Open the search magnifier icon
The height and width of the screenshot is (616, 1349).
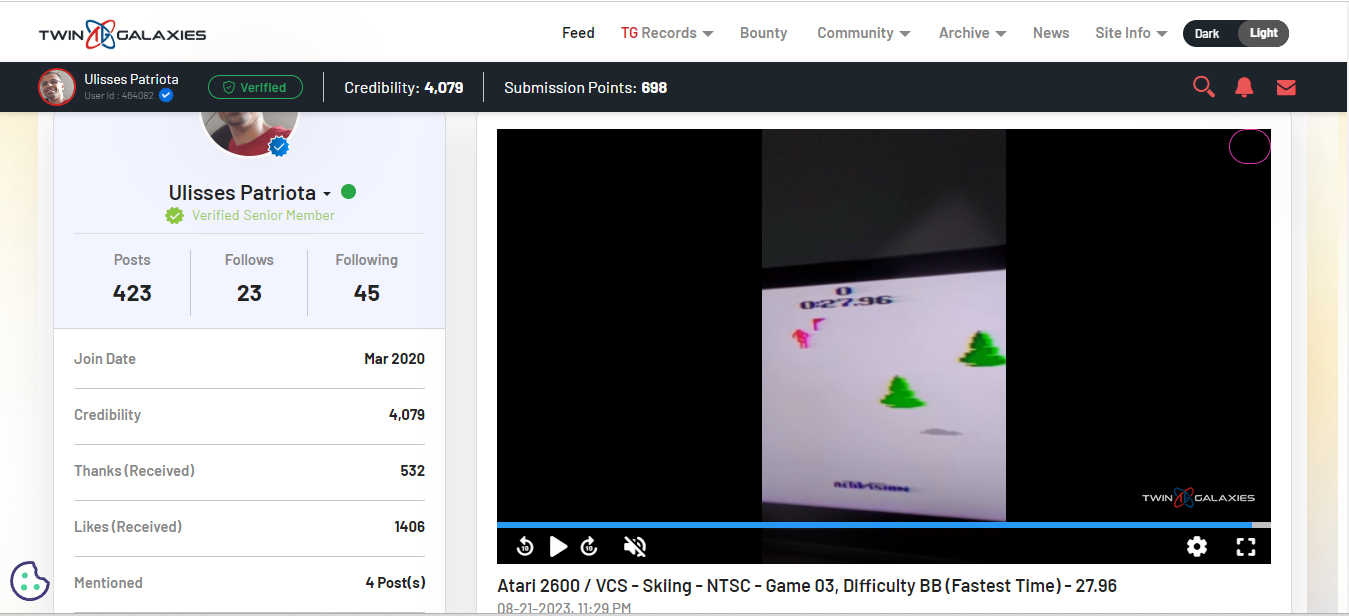click(x=1203, y=87)
